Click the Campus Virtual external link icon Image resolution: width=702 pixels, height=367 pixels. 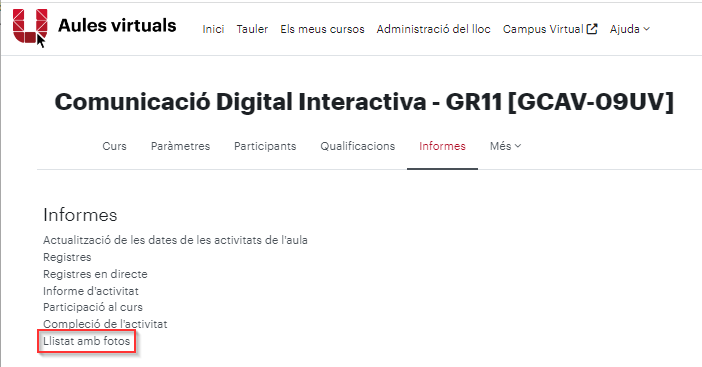pos(592,29)
